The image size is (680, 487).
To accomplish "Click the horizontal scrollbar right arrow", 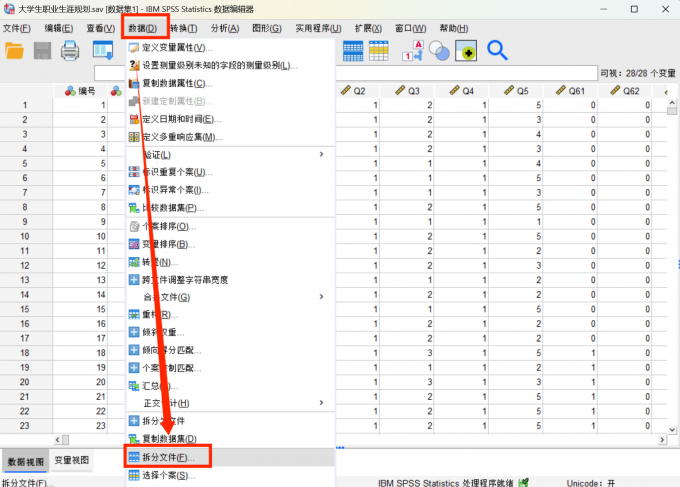I will click(x=662, y=440).
